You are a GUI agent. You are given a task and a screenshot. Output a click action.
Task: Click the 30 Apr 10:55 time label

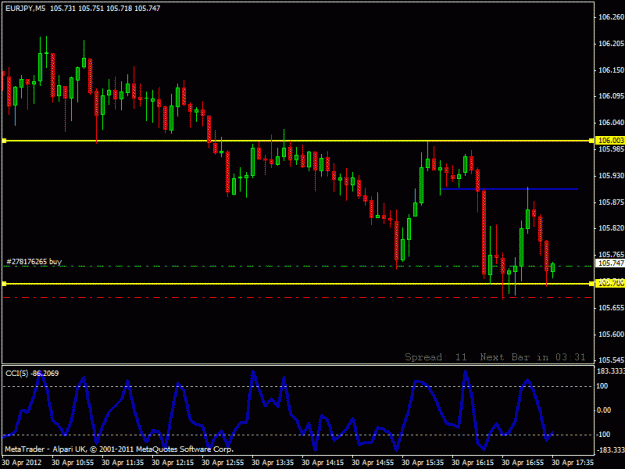click(x=73, y=463)
